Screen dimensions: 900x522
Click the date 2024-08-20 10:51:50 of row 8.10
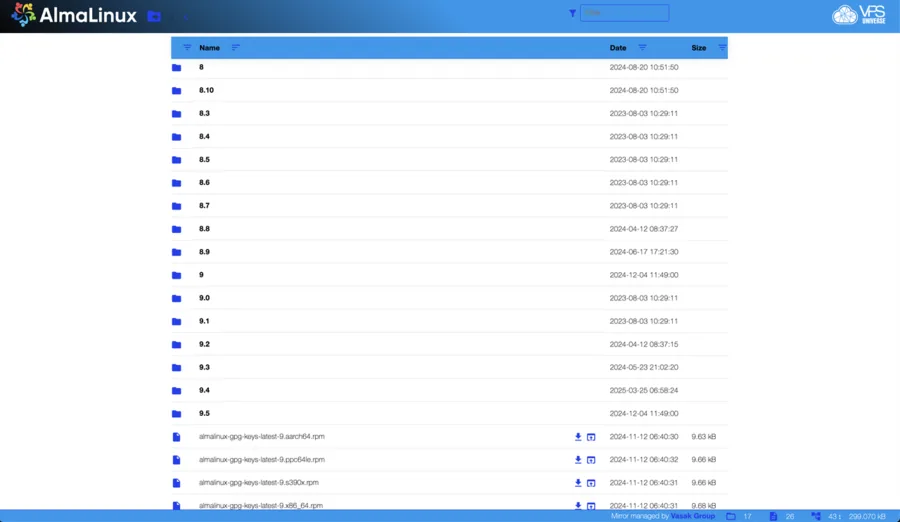tap(644, 90)
